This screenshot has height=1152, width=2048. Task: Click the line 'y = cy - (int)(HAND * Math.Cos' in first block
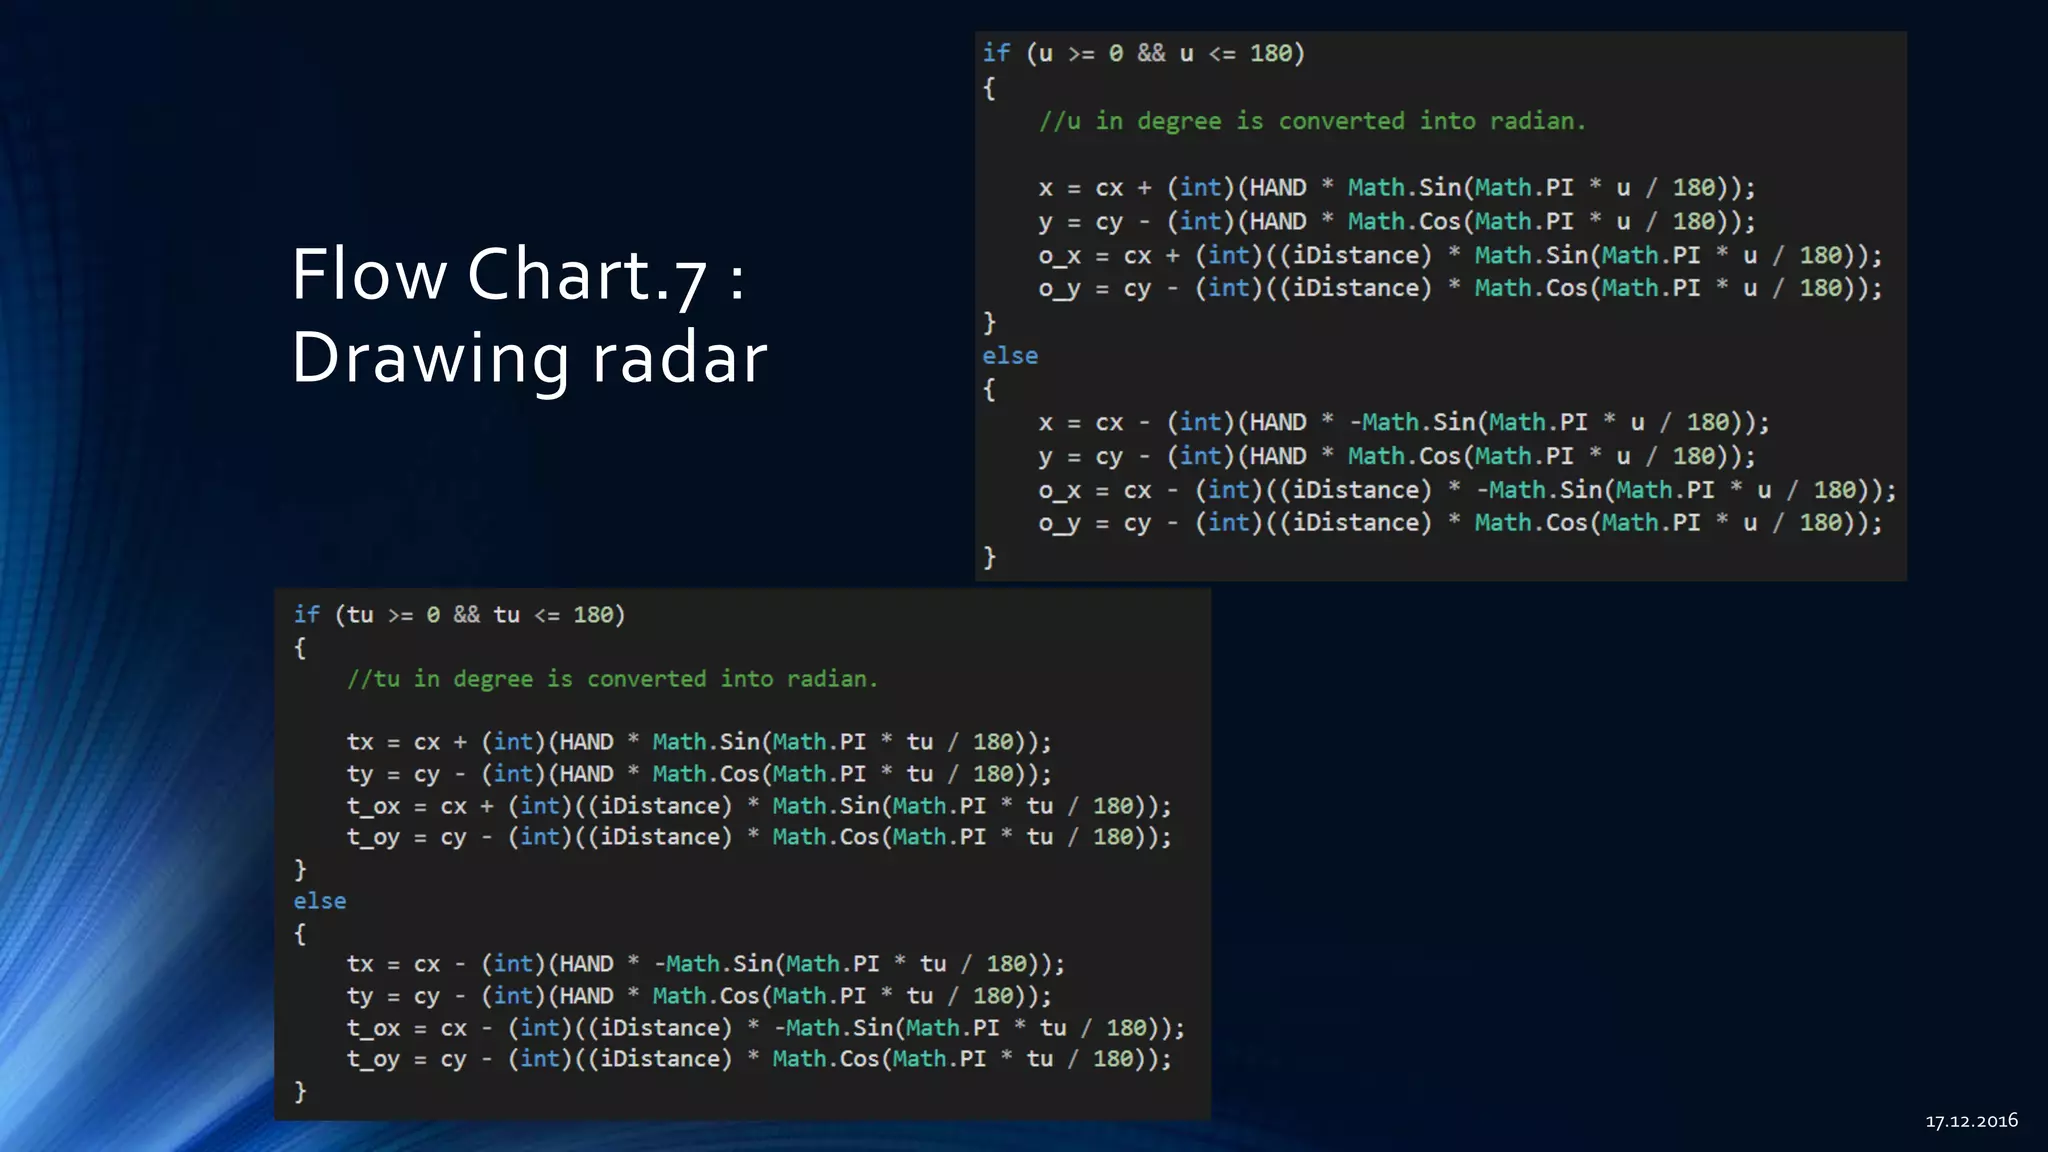click(x=1396, y=221)
